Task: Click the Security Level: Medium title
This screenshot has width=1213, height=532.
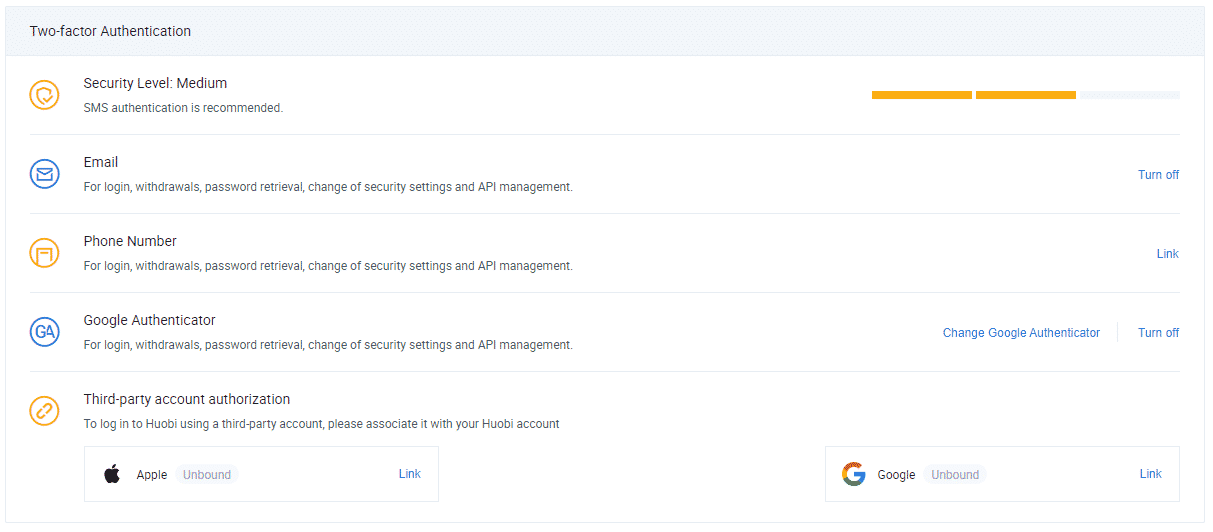Action: pos(155,83)
